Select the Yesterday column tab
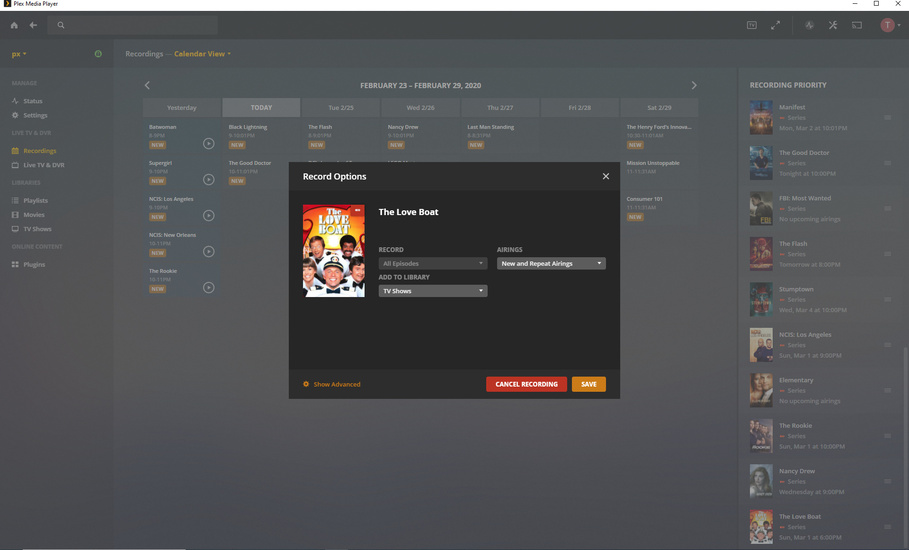The width and height of the screenshot is (909, 550). point(181,108)
